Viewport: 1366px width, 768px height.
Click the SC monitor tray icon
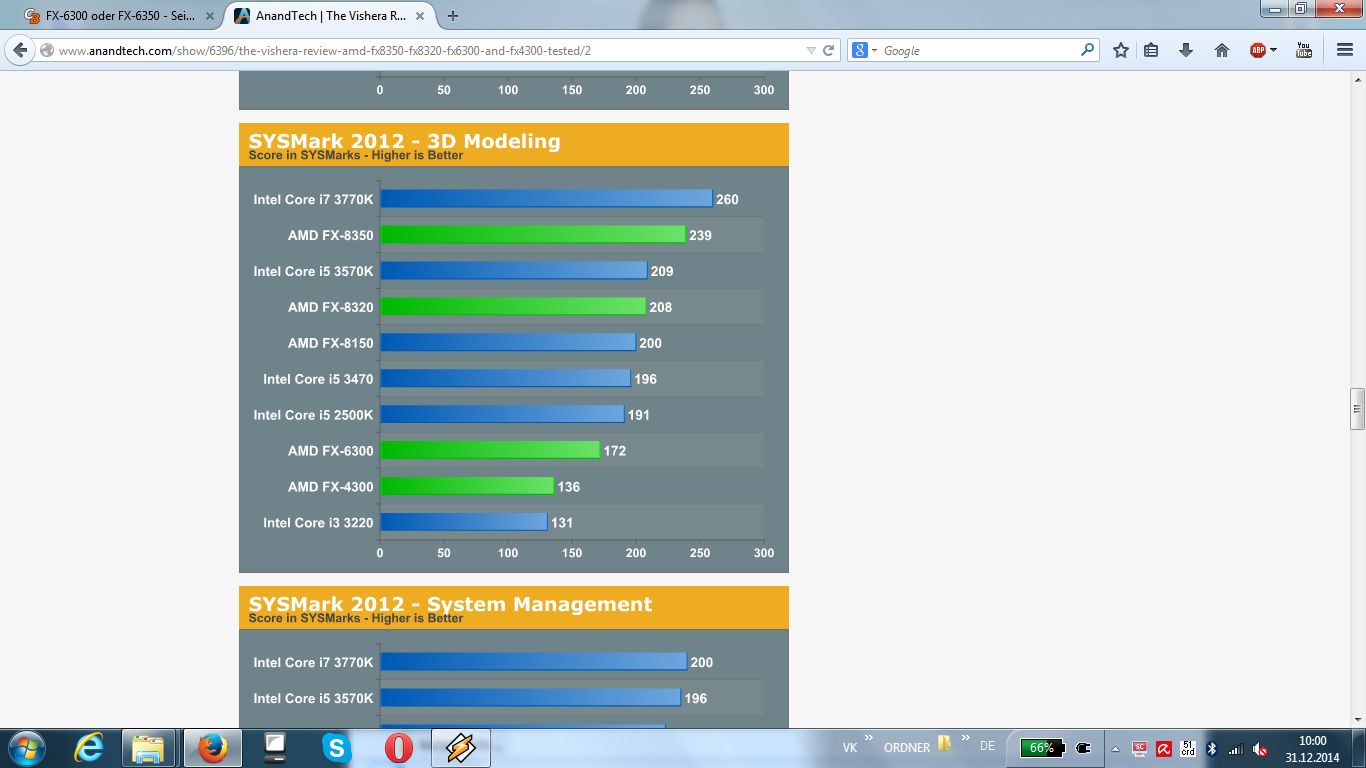point(1140,748)
